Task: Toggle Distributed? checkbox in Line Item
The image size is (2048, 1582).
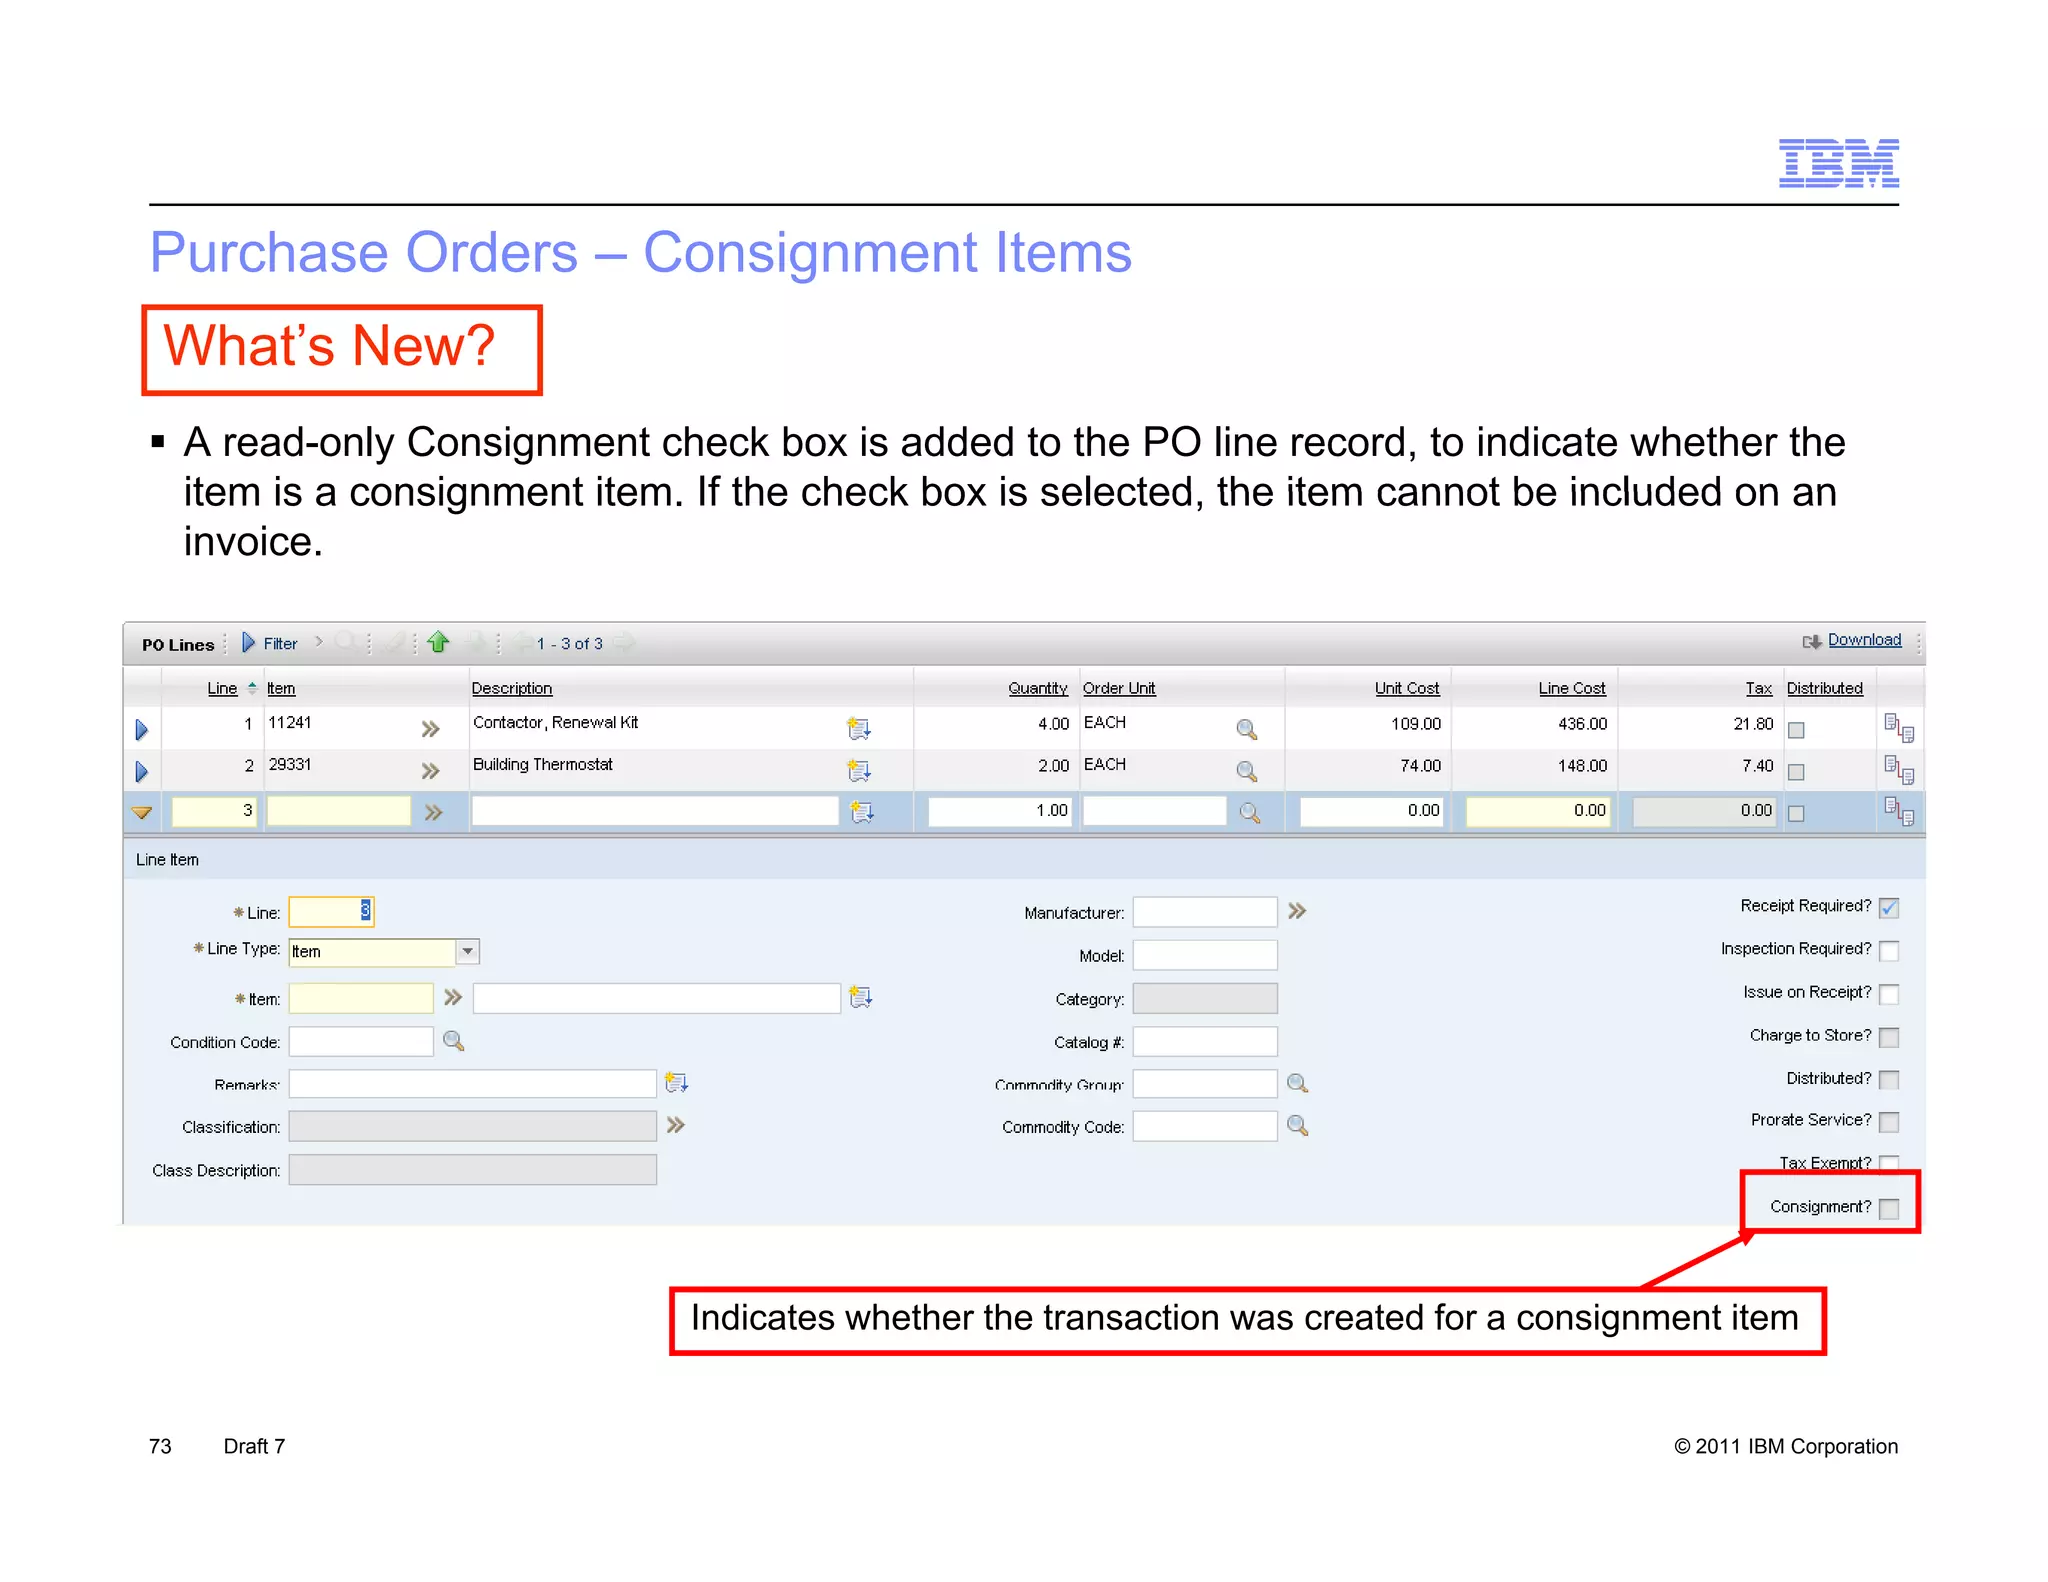Action: [x=1889, y=1080]
